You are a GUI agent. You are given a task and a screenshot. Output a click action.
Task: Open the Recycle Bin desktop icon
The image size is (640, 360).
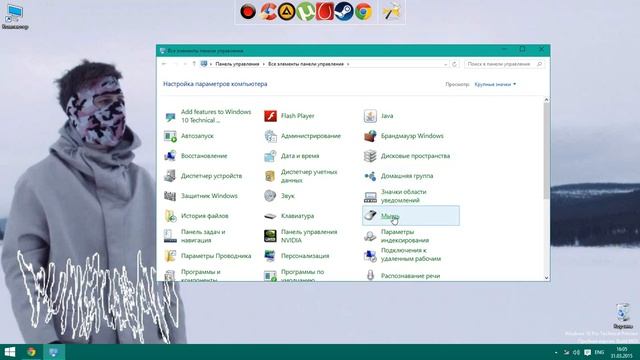coord(623,316)
